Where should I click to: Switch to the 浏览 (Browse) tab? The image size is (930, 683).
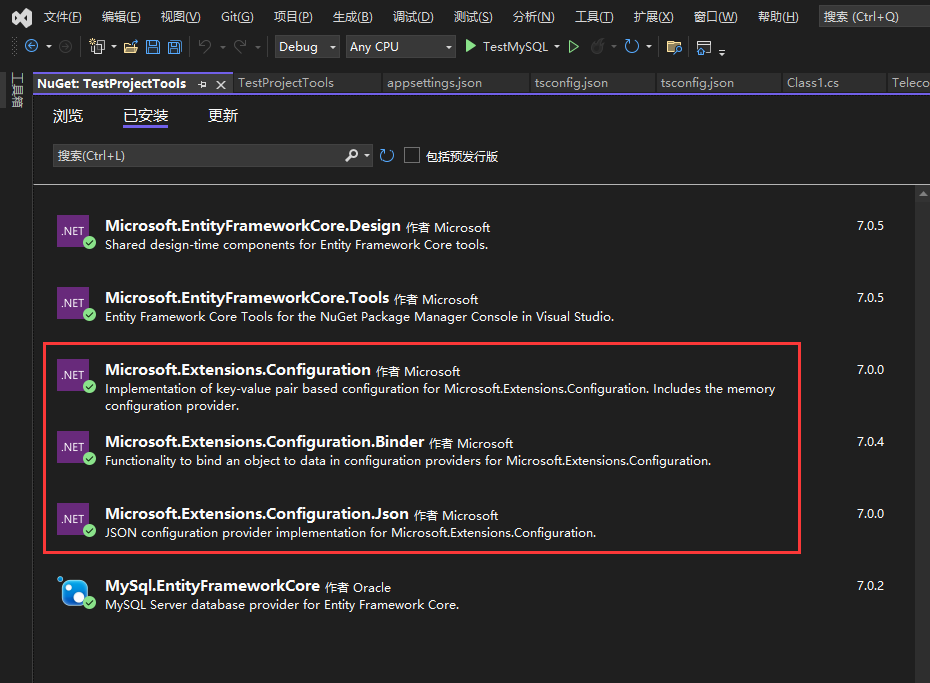pos(68,116)
